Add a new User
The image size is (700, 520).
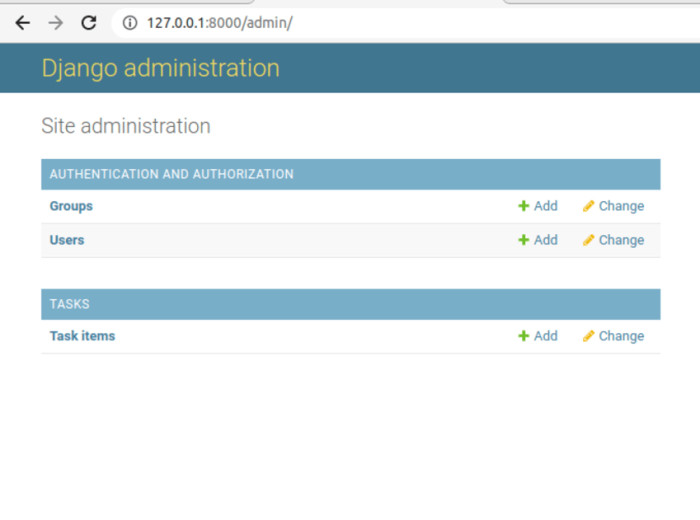[538, 240]
